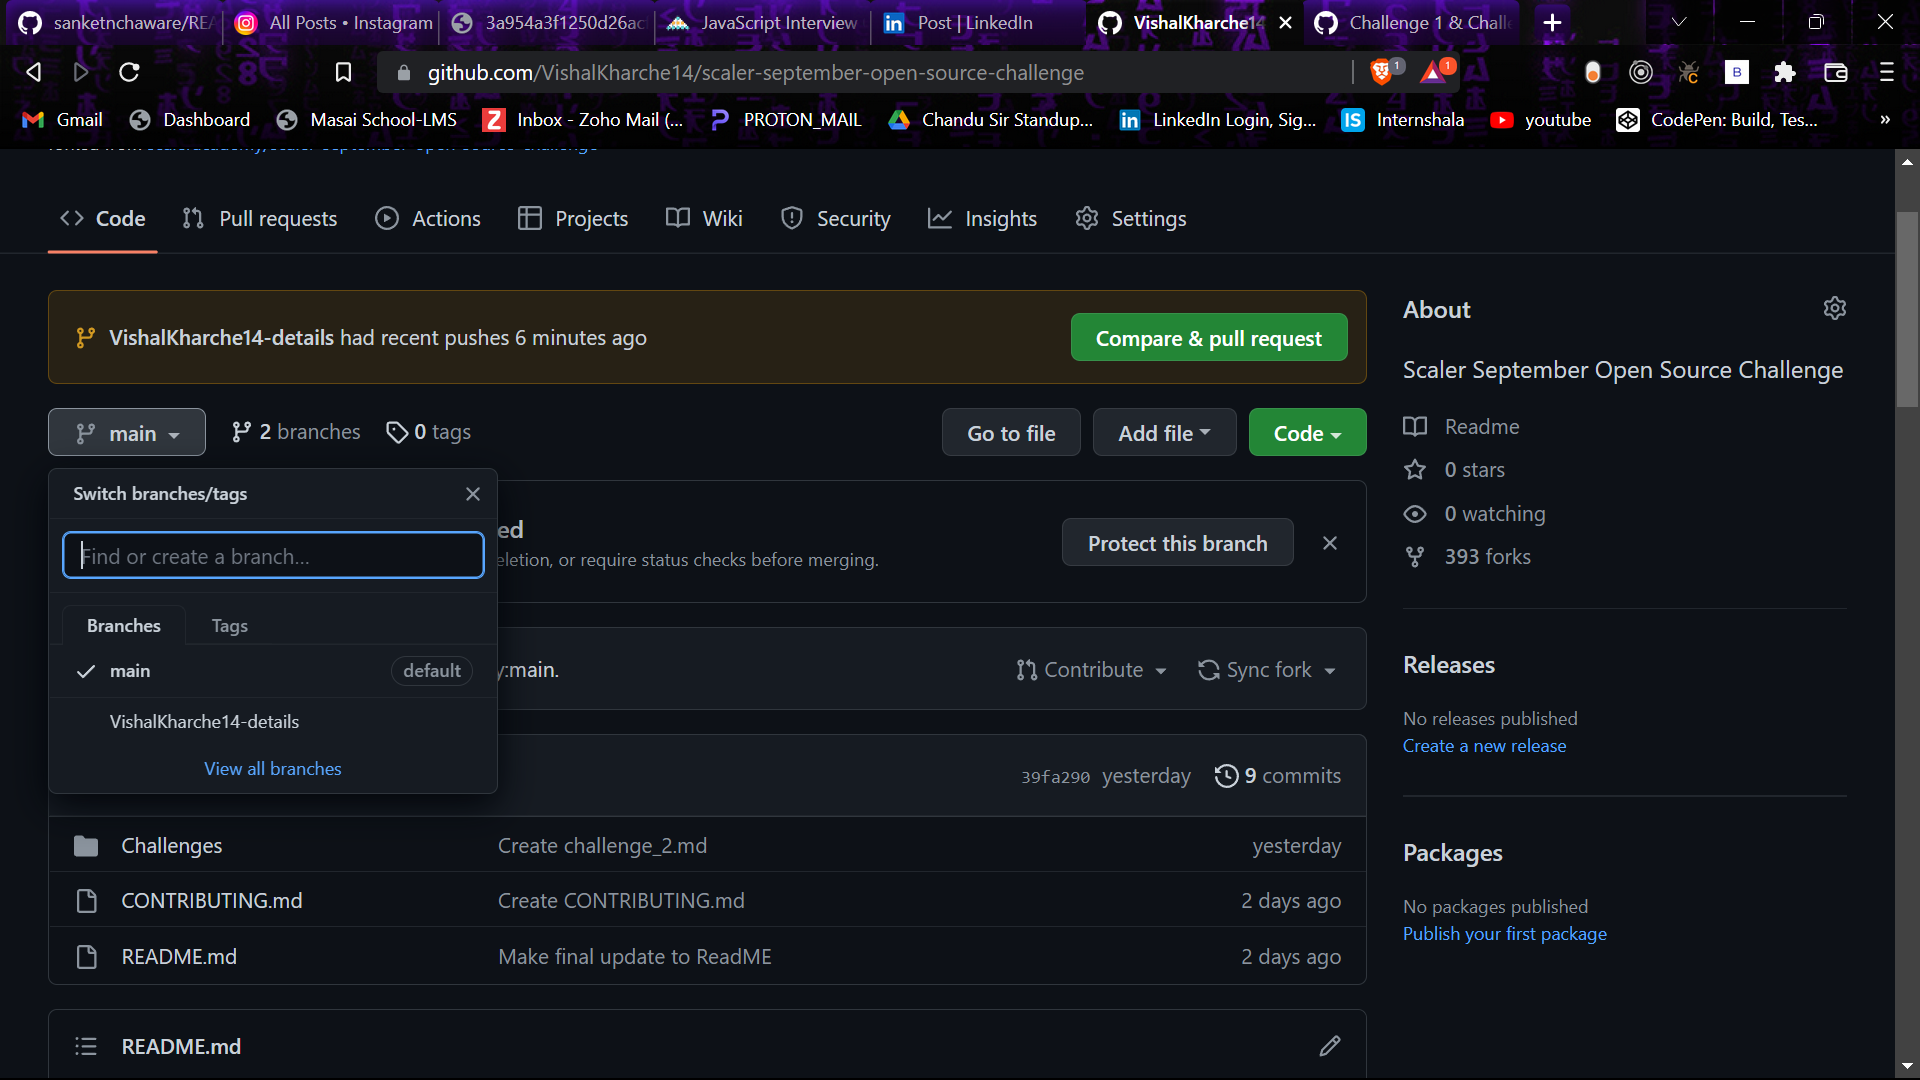
Task: Click the watching eye icon
Action: coord(1416,513)
